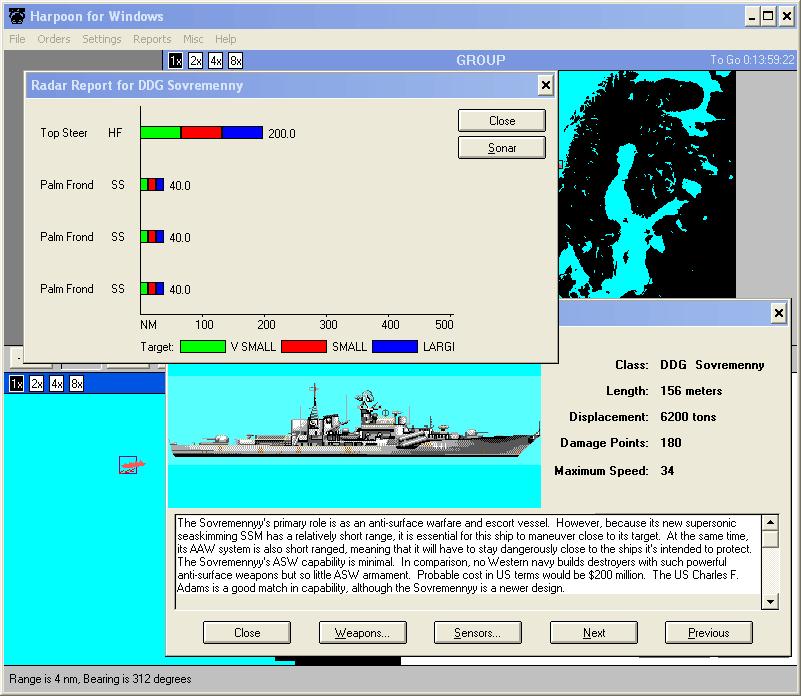801x696 pixels.
Task: Click the Harpoon app icon in the title bar
Action: (17, 16)
